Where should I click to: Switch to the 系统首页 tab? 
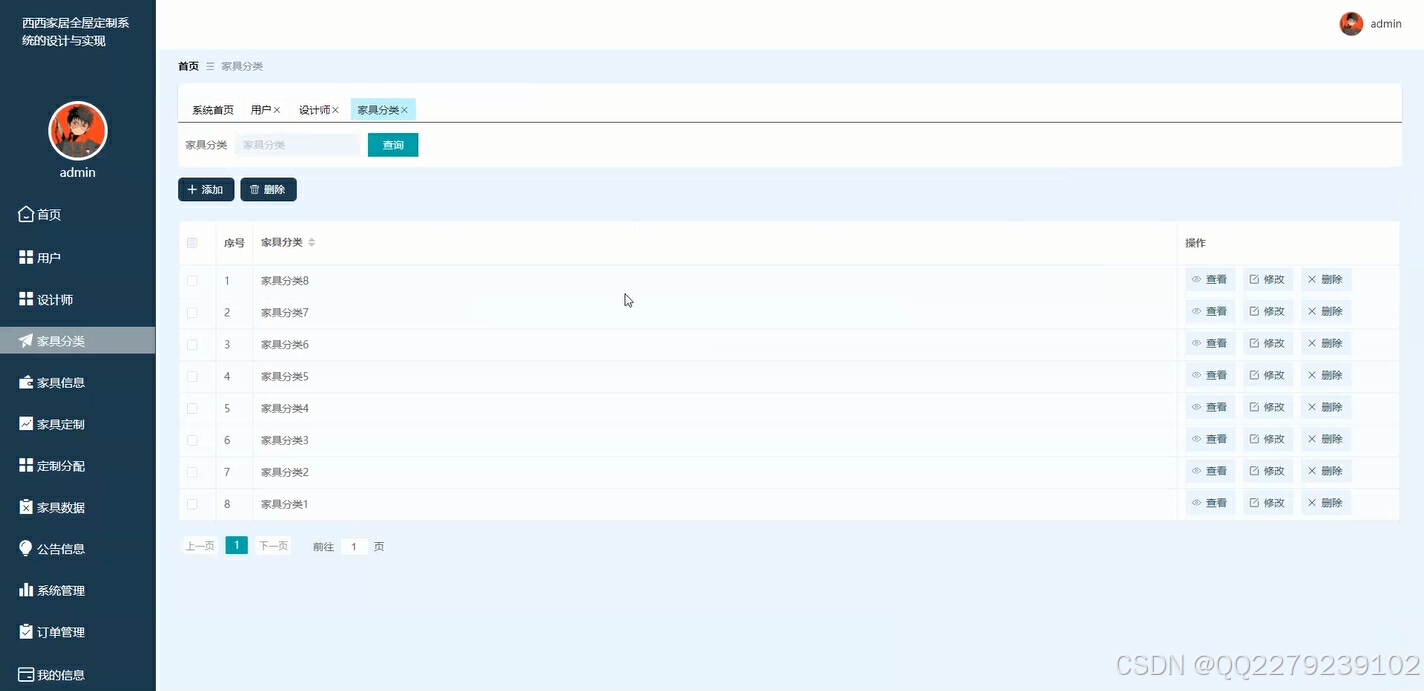(x=211, y=109)
